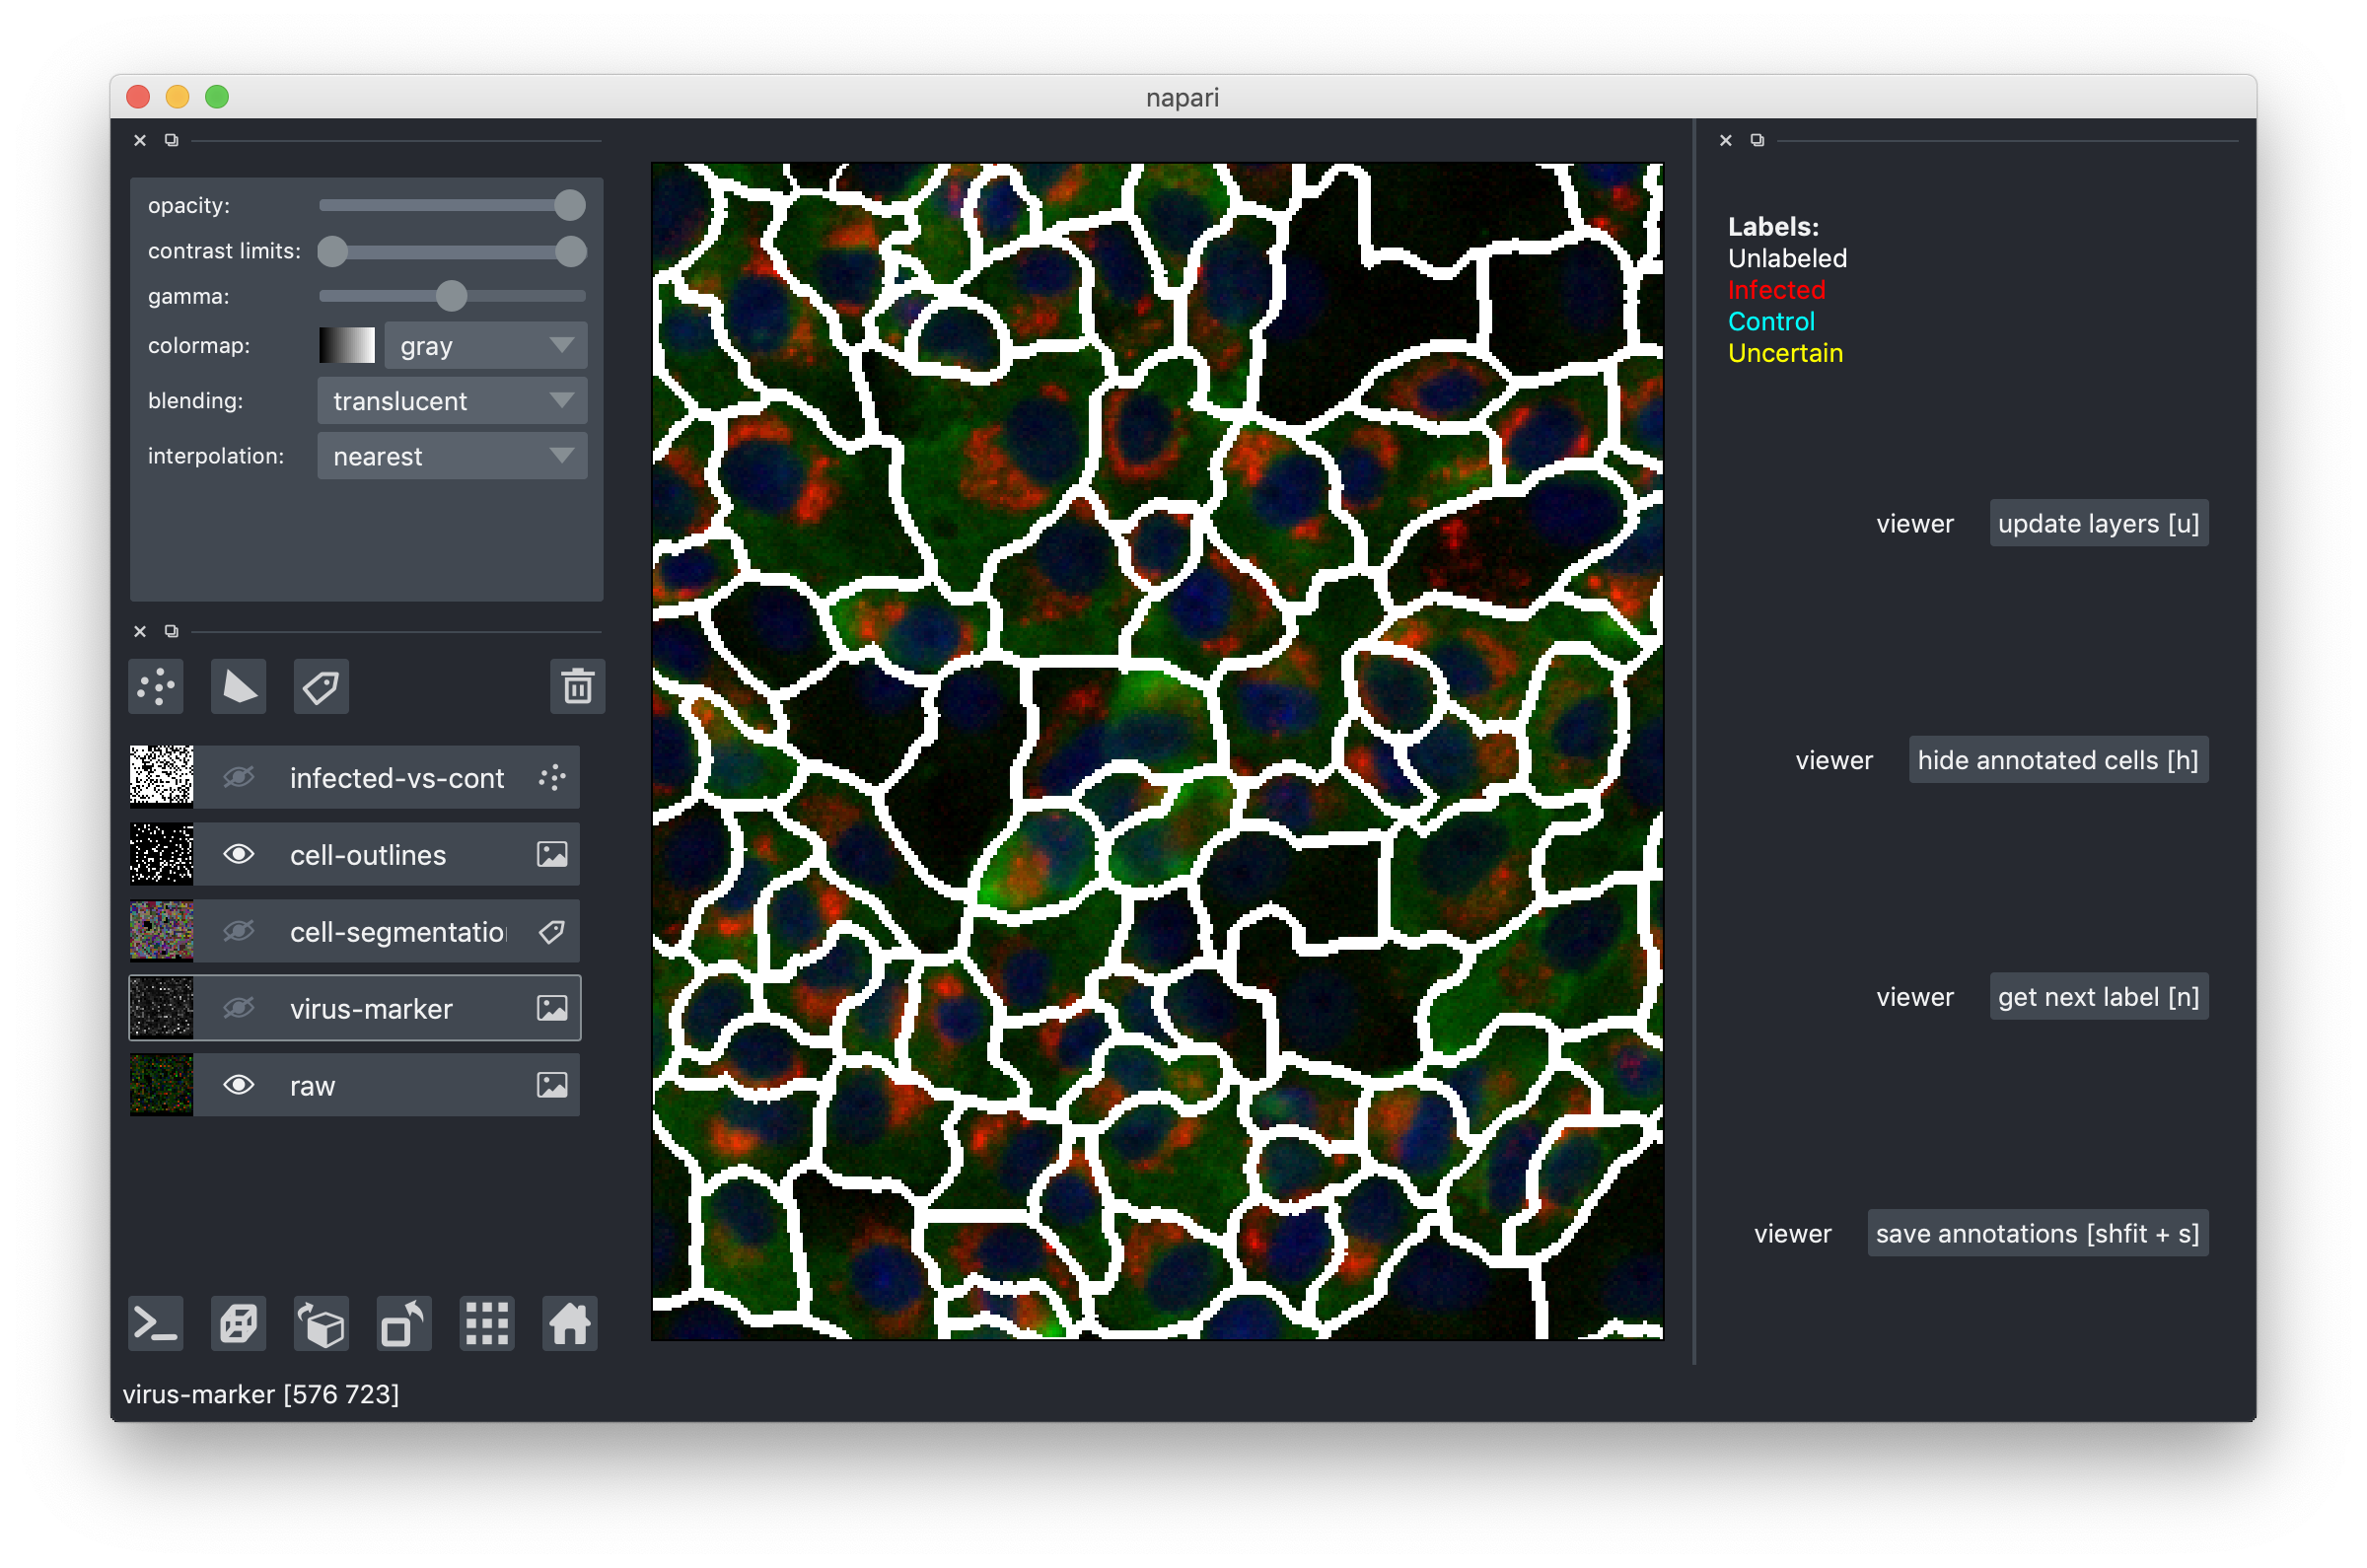Screen dimensions: 2367x1568
Task: Add a new points layer
Action: click(x=156, y=687)
